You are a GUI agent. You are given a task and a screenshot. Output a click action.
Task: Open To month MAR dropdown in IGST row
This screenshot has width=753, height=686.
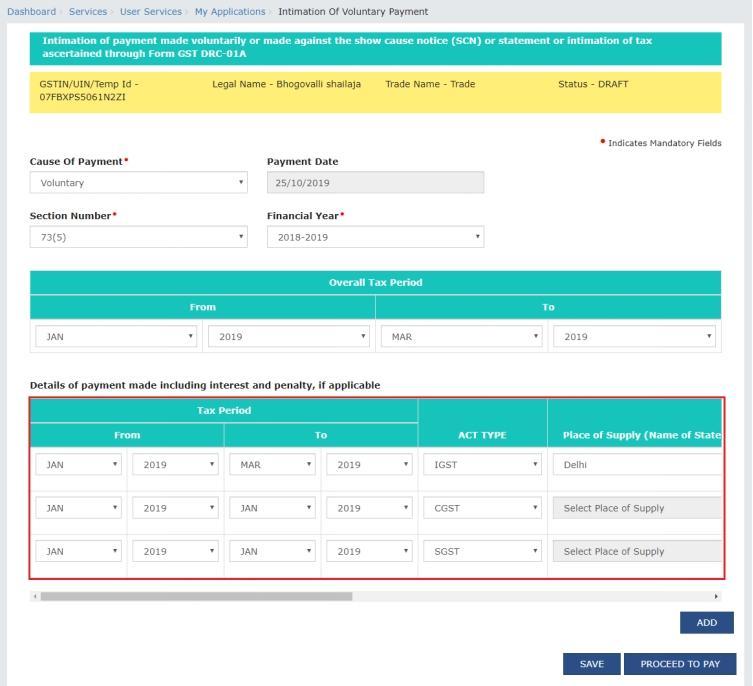[272, 465]
